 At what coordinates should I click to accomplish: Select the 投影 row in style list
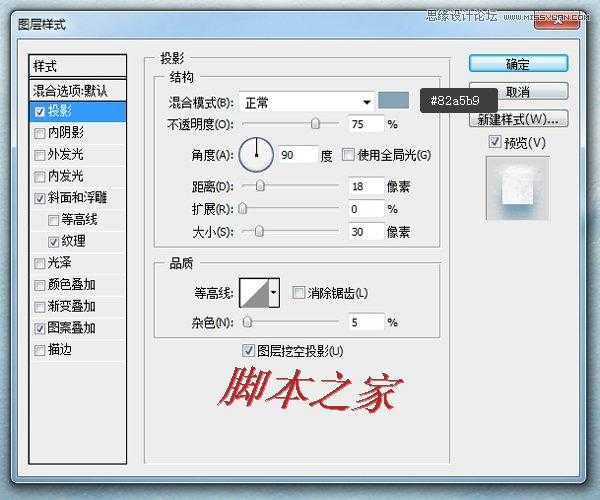[77, 111]
